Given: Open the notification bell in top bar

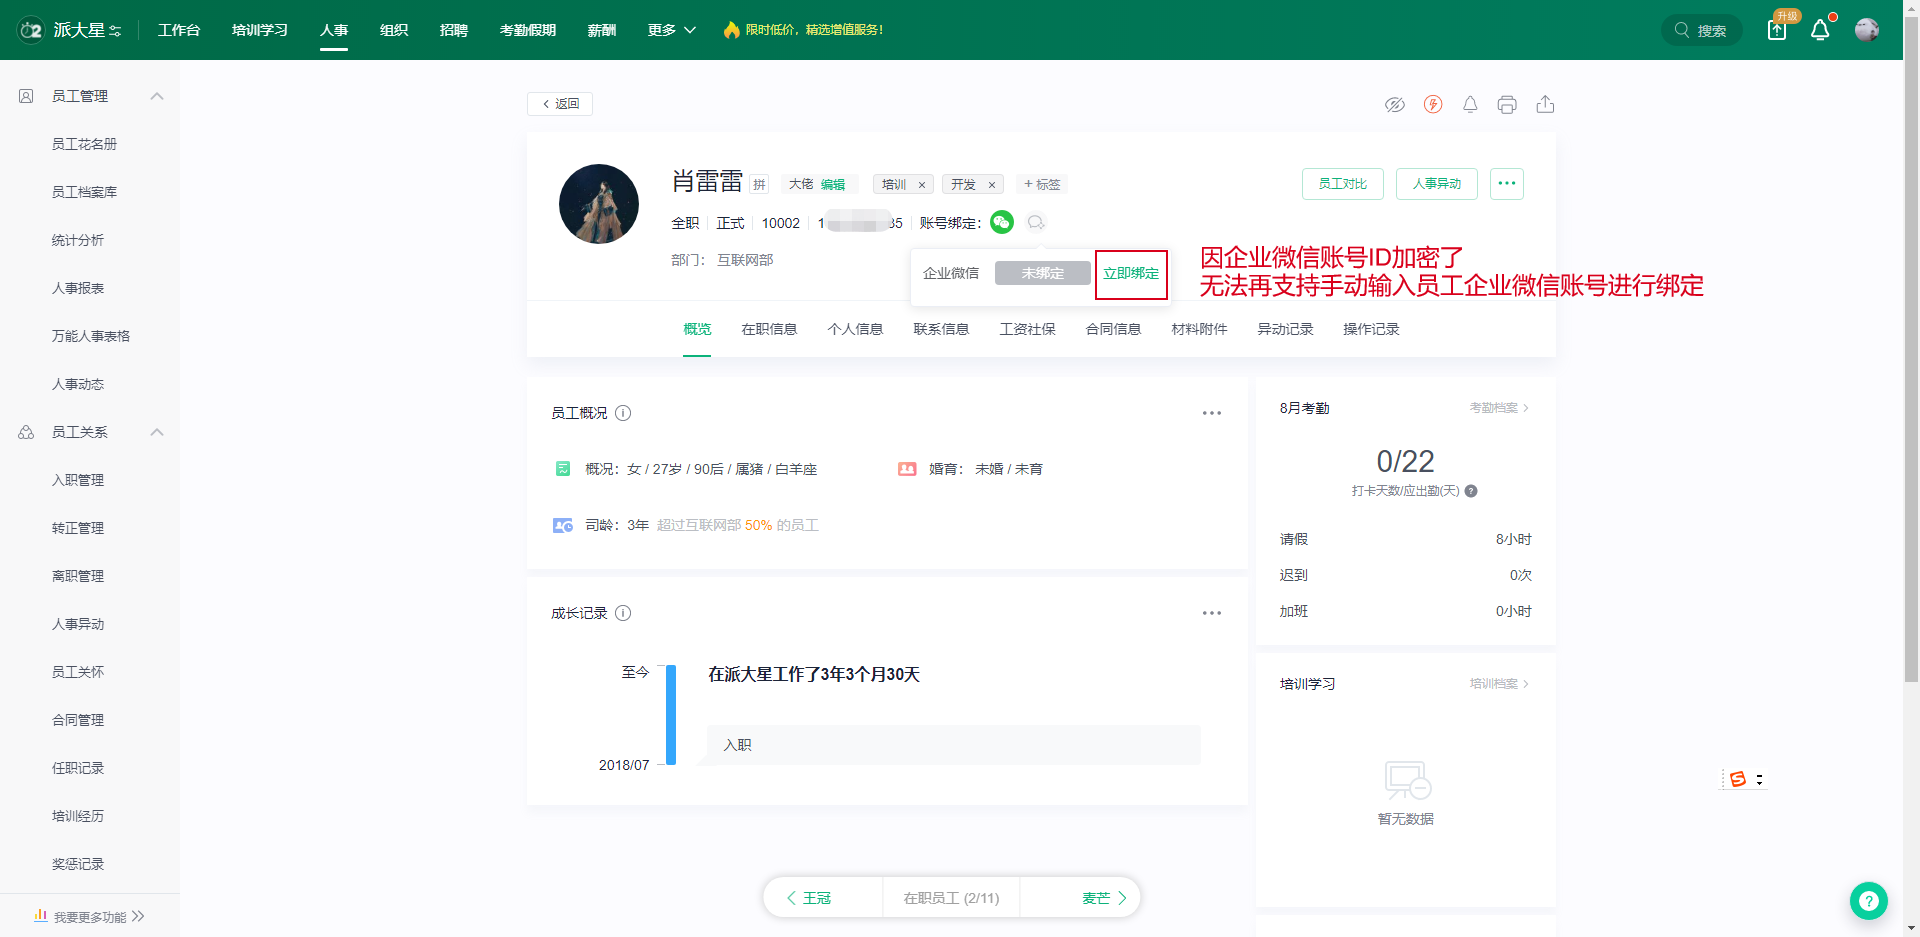Looking at the screenshot, I should coord(1820,30).
